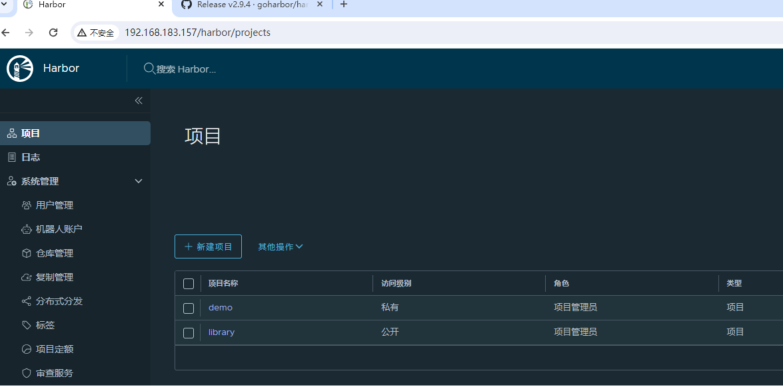Click the 私有 cell in demo row
This screenshot has height=386, width=783.
[390, 308]
